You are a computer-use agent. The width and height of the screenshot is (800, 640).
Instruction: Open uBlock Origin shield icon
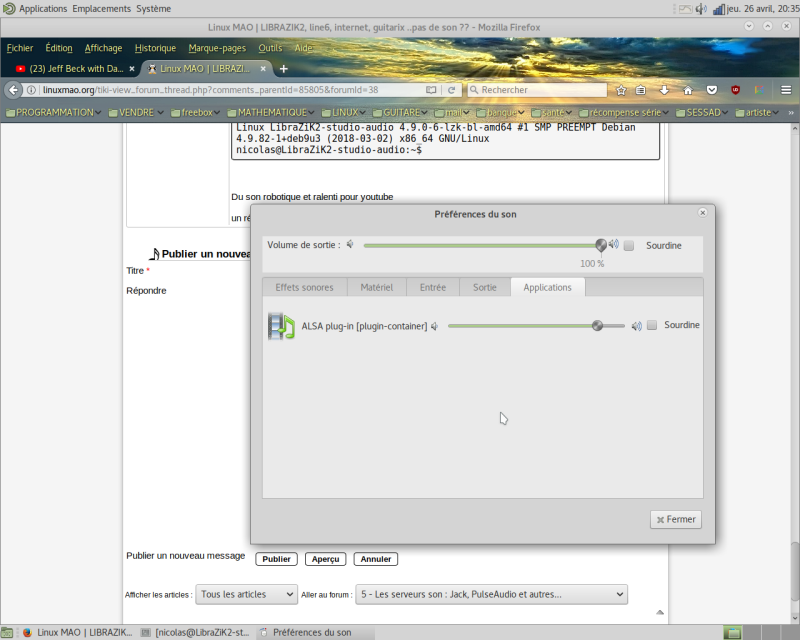coord(735,90)
